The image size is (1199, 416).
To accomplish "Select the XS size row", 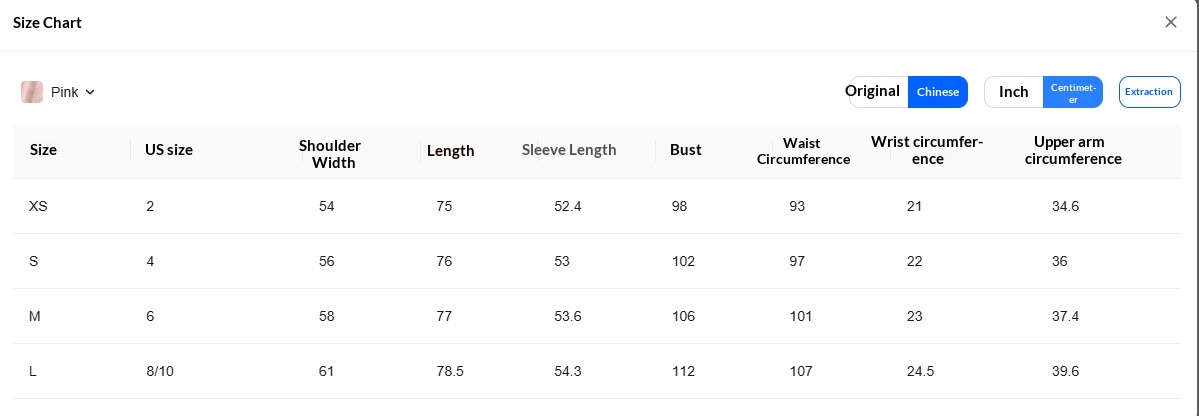I will [x=596, y=206].
